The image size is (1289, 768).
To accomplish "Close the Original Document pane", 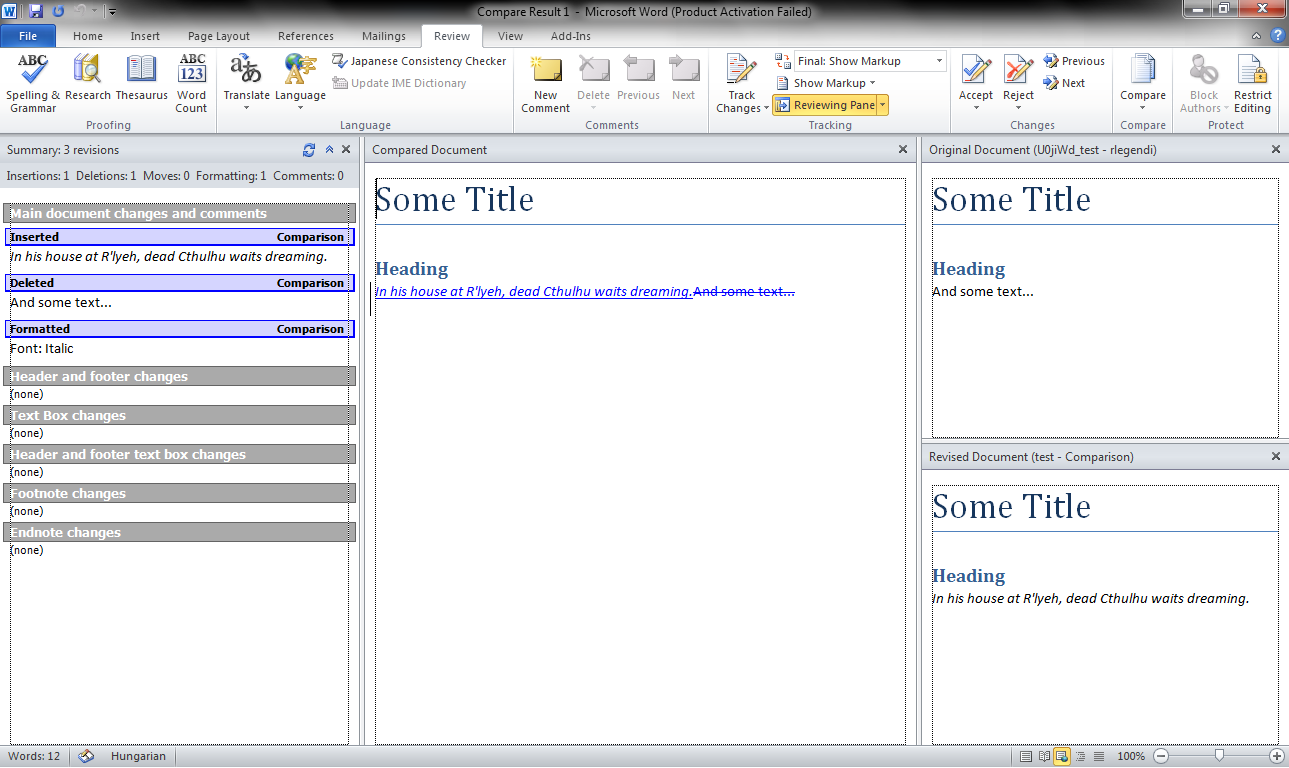I will tap(1276, 149).
